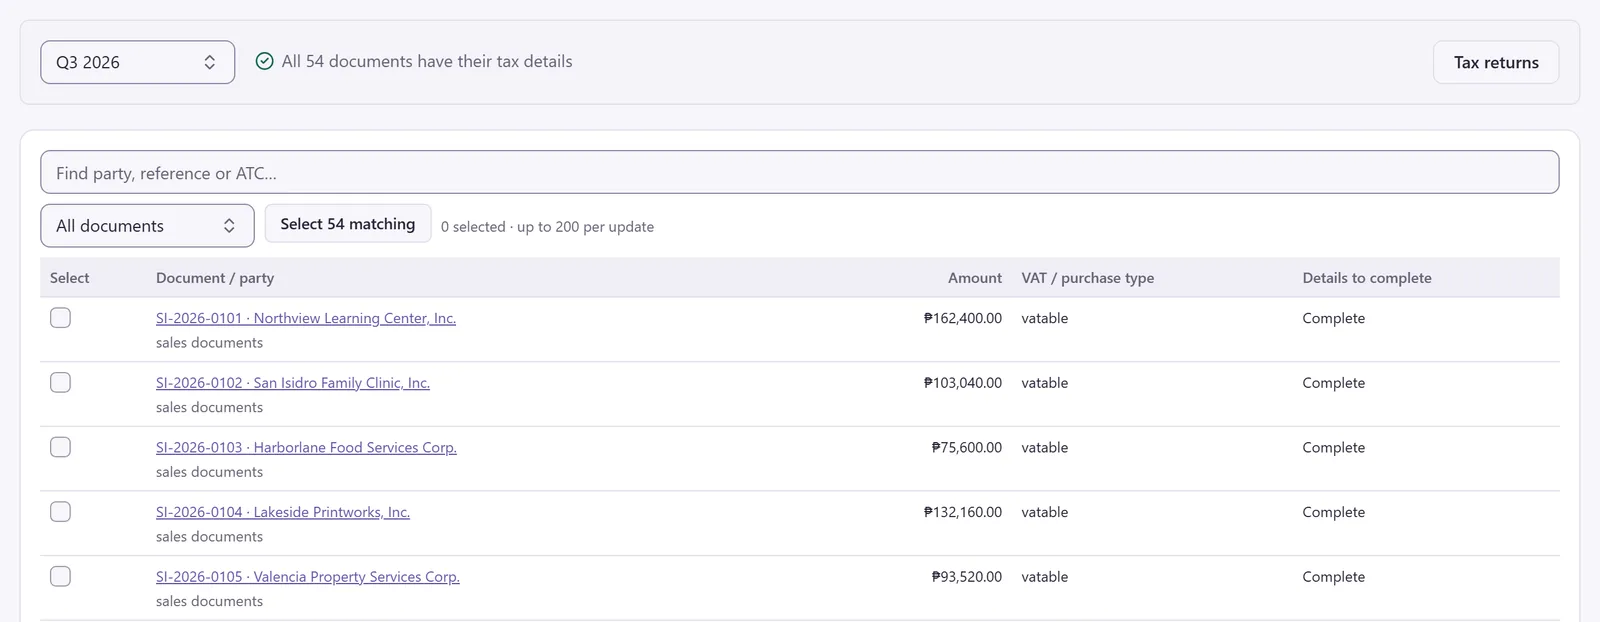Screen dimensions: 1600x622
Task: Tick checkbox for SI-2026-0102 San Isidro Family Clinic
Action: pyautogui.click(x=61, y=383)
